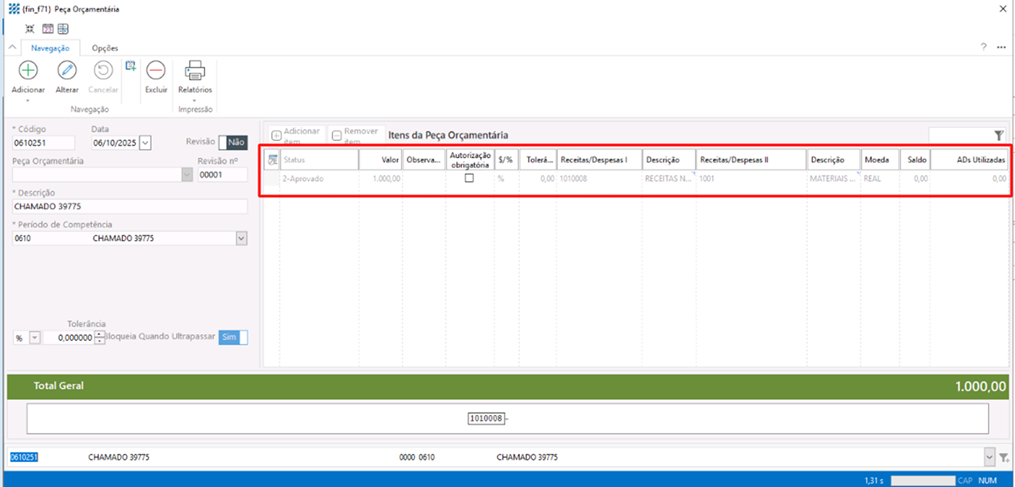Open the Relatórios printer icon
The height and width of the screenshot is (487, 1015).
[195, 71]
